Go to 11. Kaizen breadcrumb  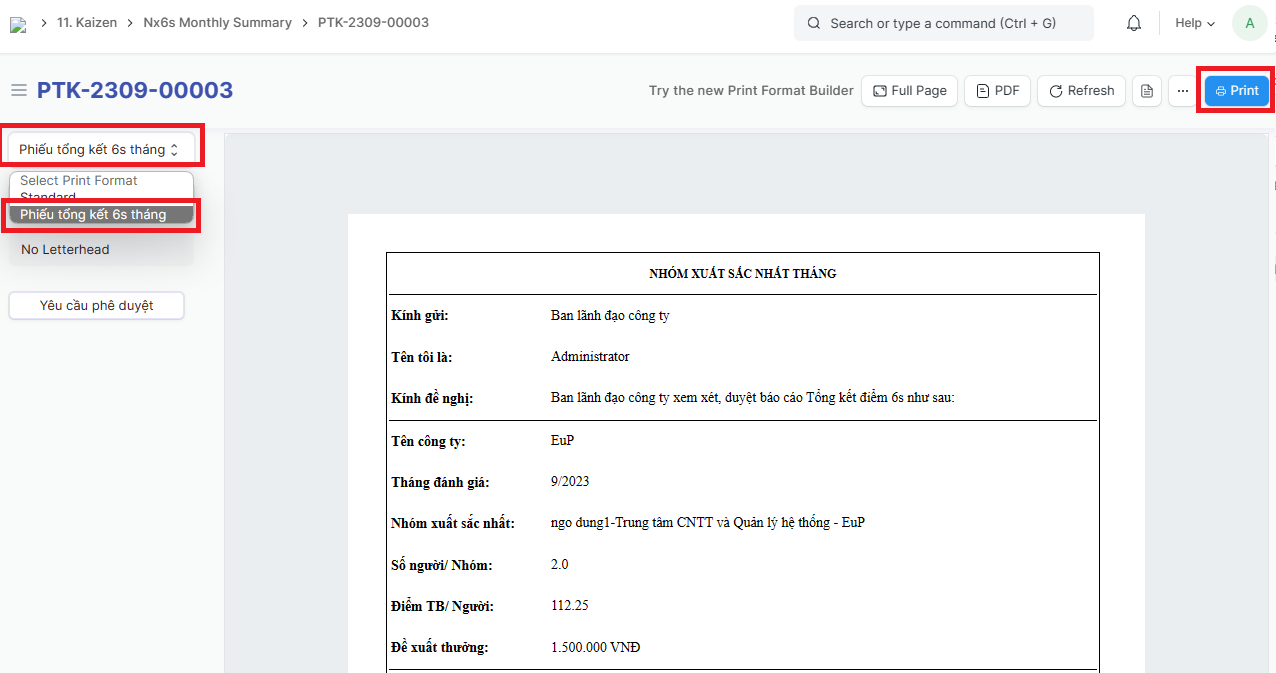pyautogui.click(x=86, y=22)
